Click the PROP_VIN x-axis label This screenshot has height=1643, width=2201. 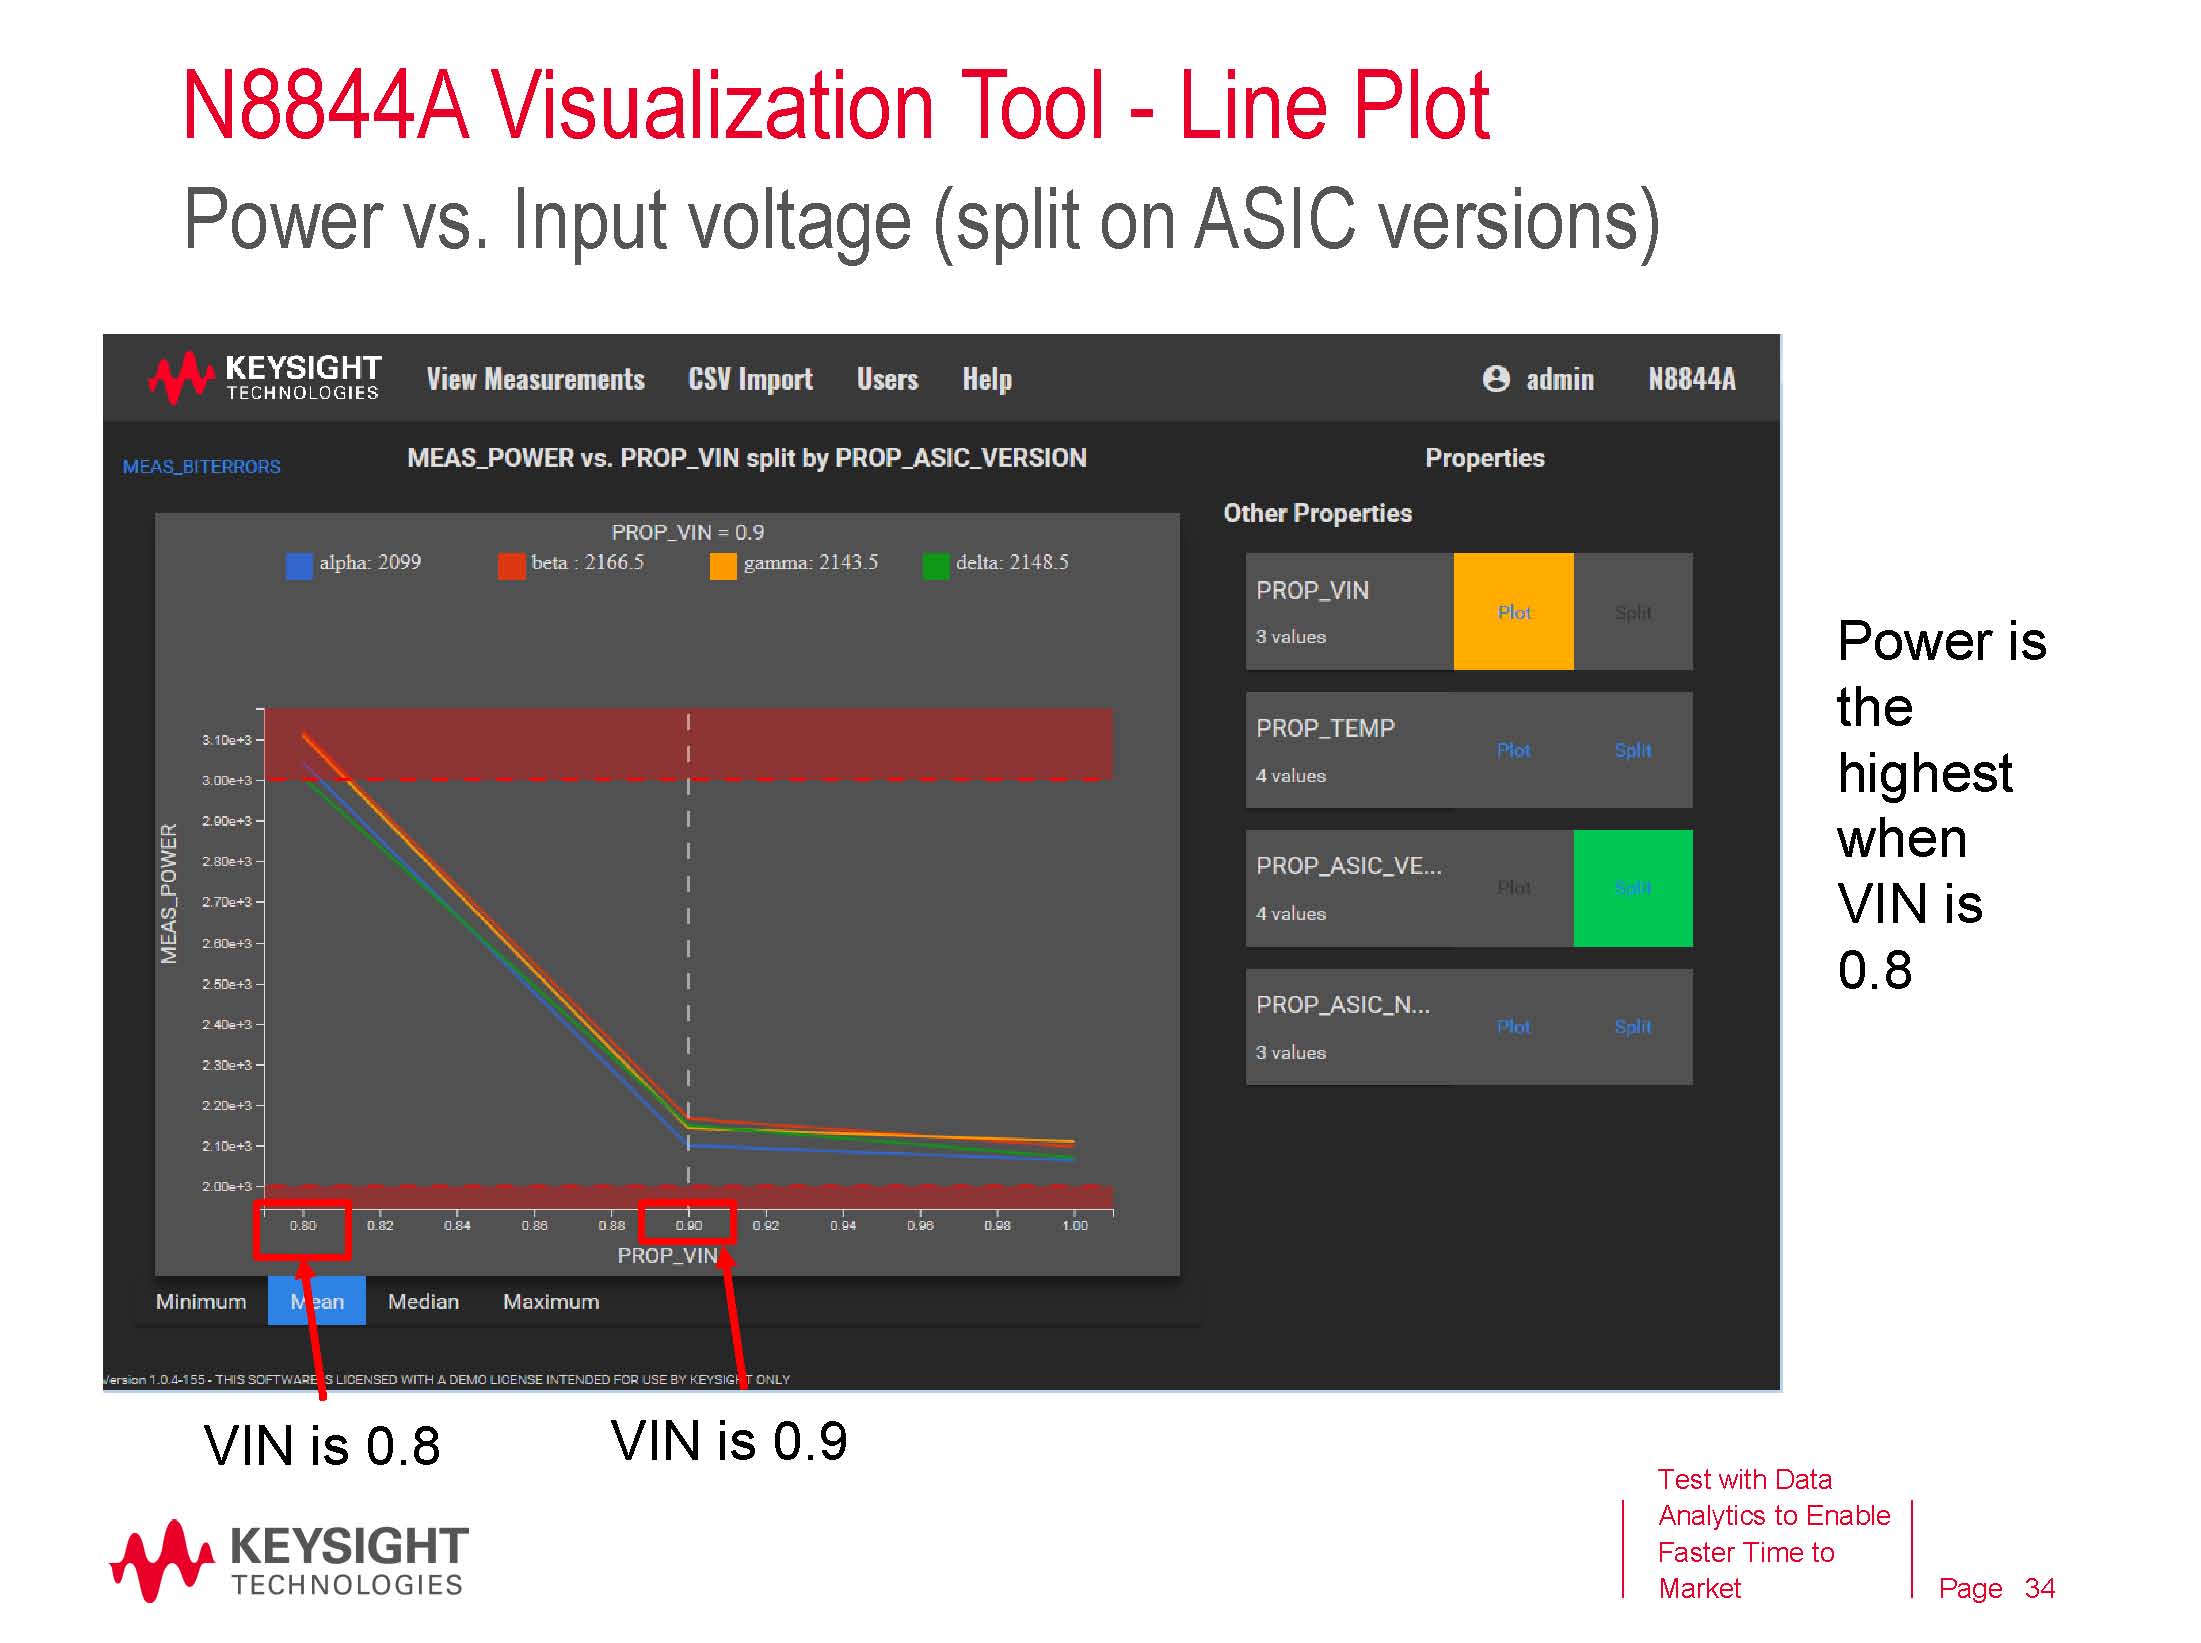pos(667,1255)
